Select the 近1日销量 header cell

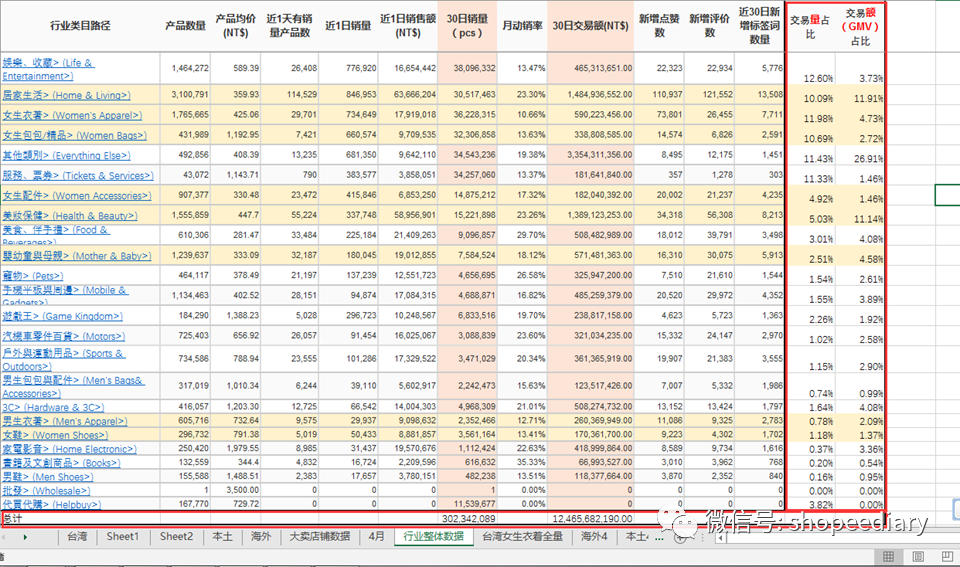click(x=348, y=26)
